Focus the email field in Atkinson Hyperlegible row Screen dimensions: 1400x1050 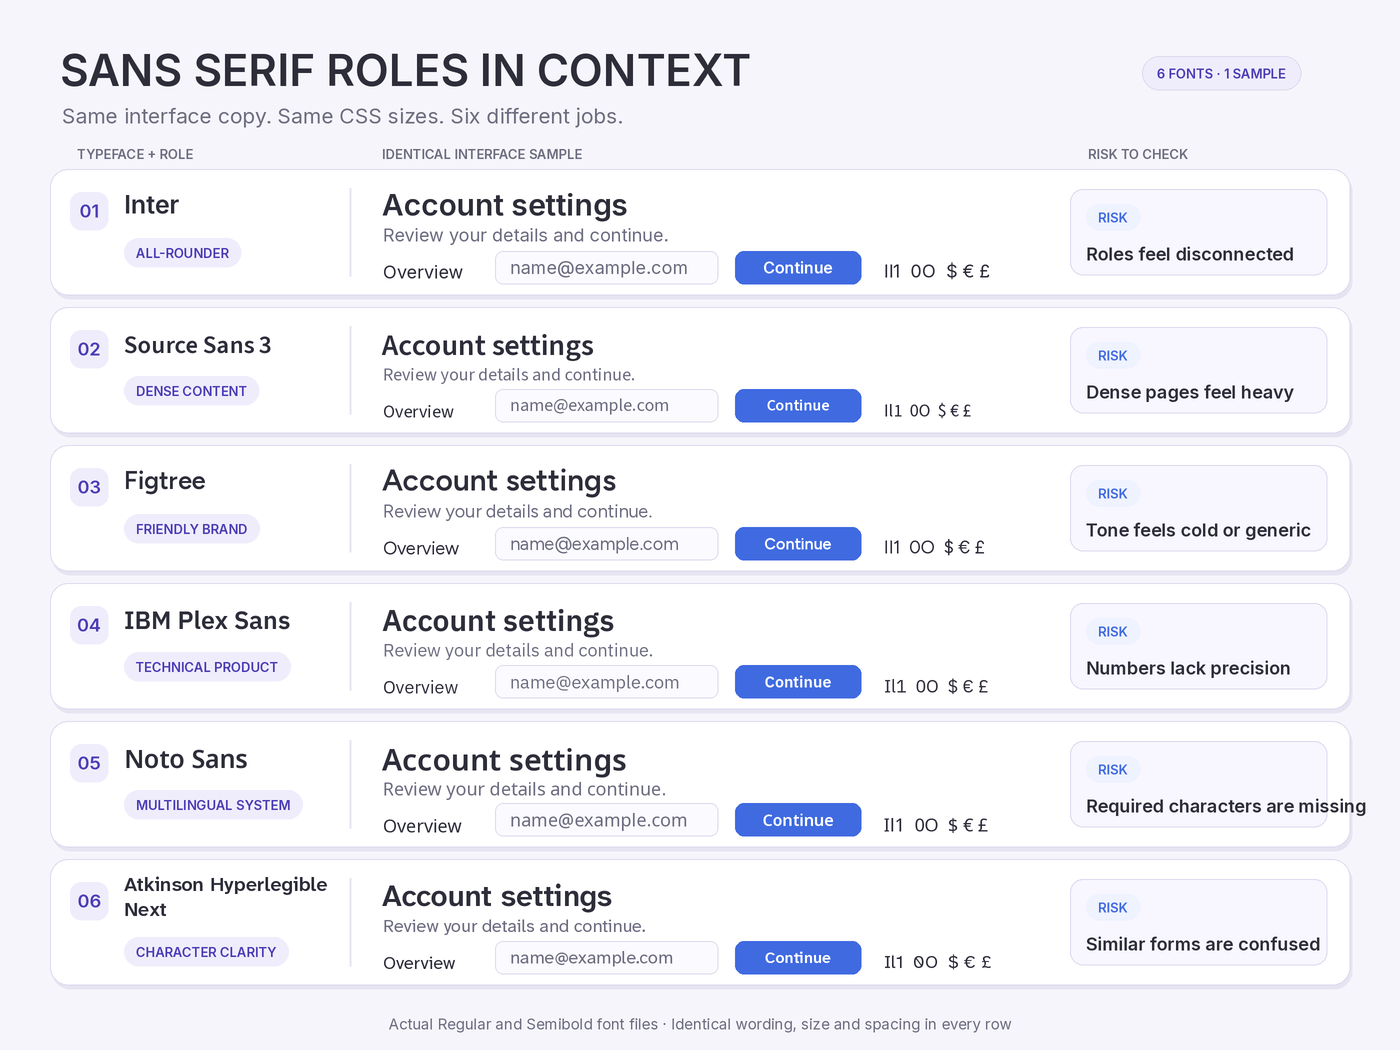[x=607, y=958]
